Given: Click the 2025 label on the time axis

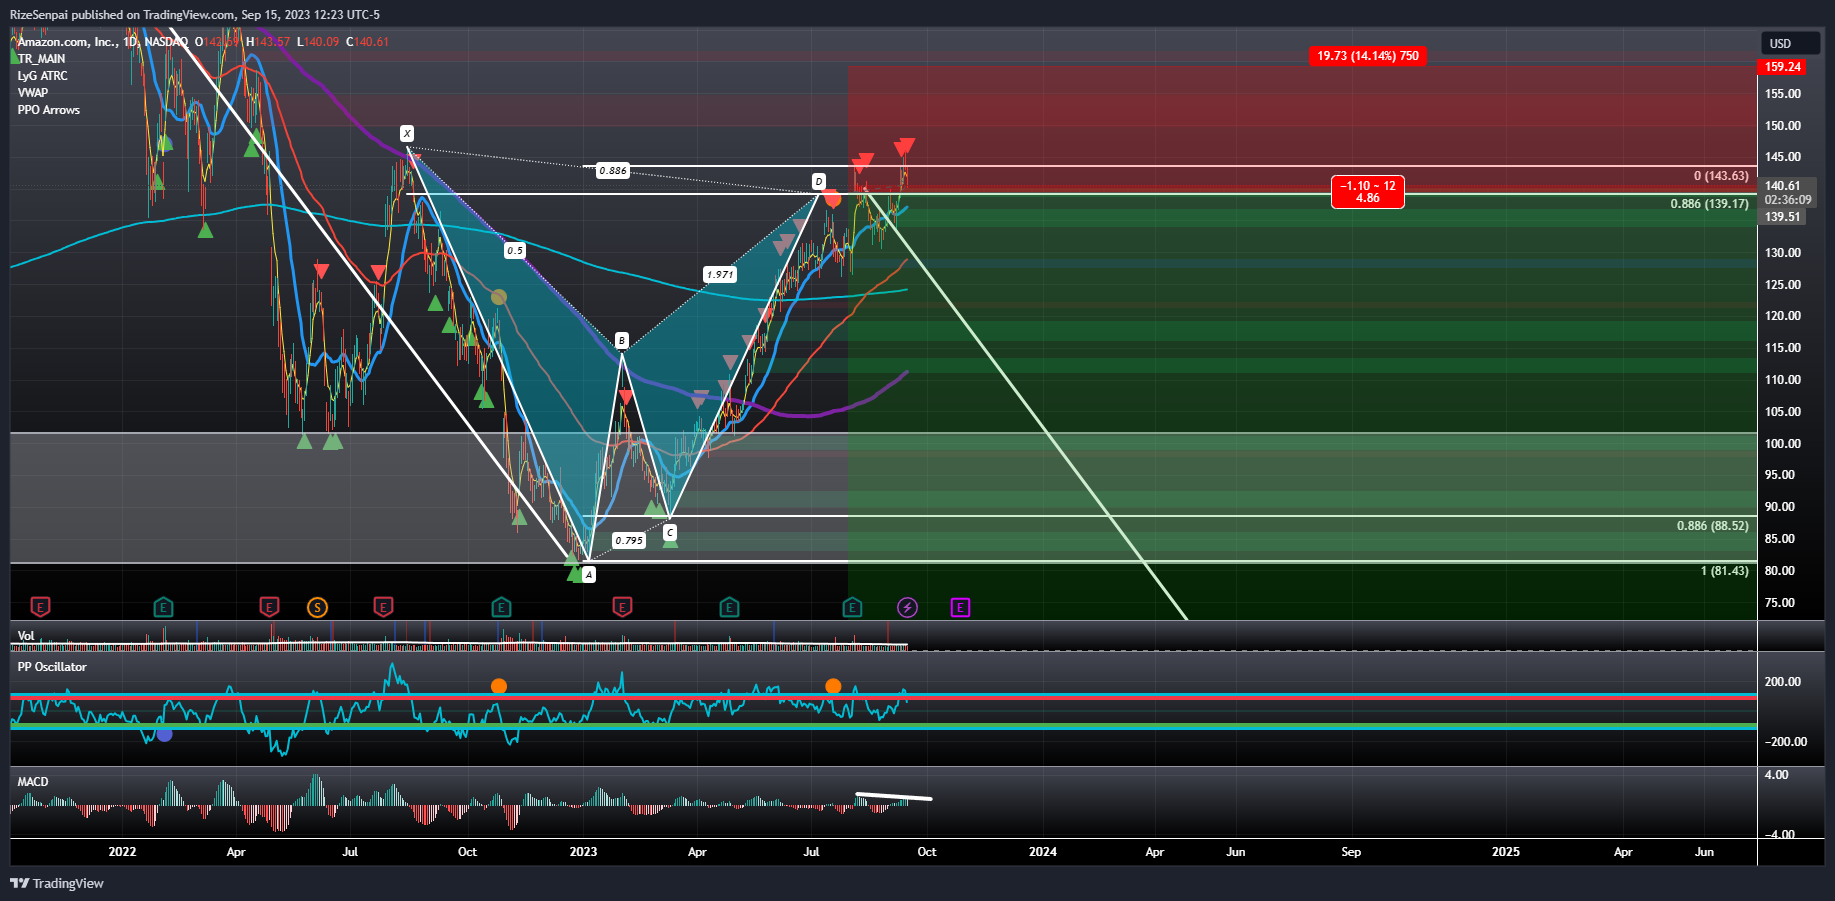Looking at the screenshot, I should tap(1506, 852).
